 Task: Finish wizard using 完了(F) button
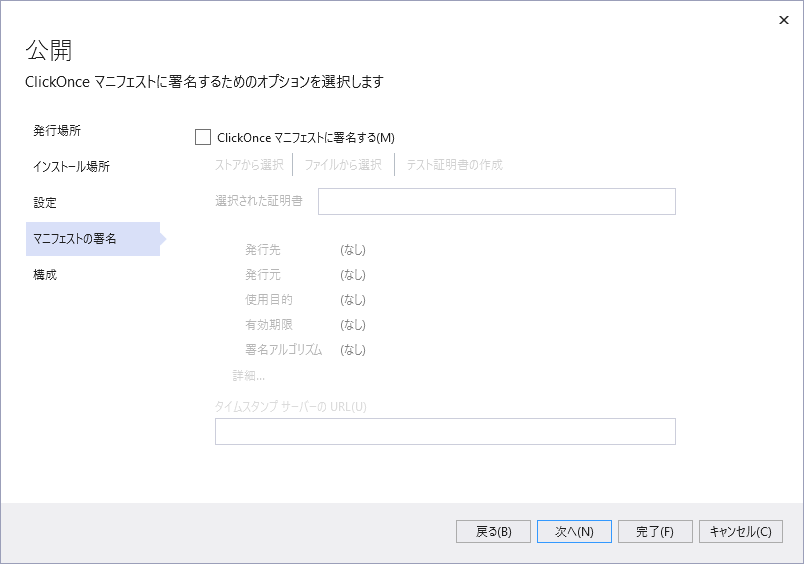coord(655,532)
